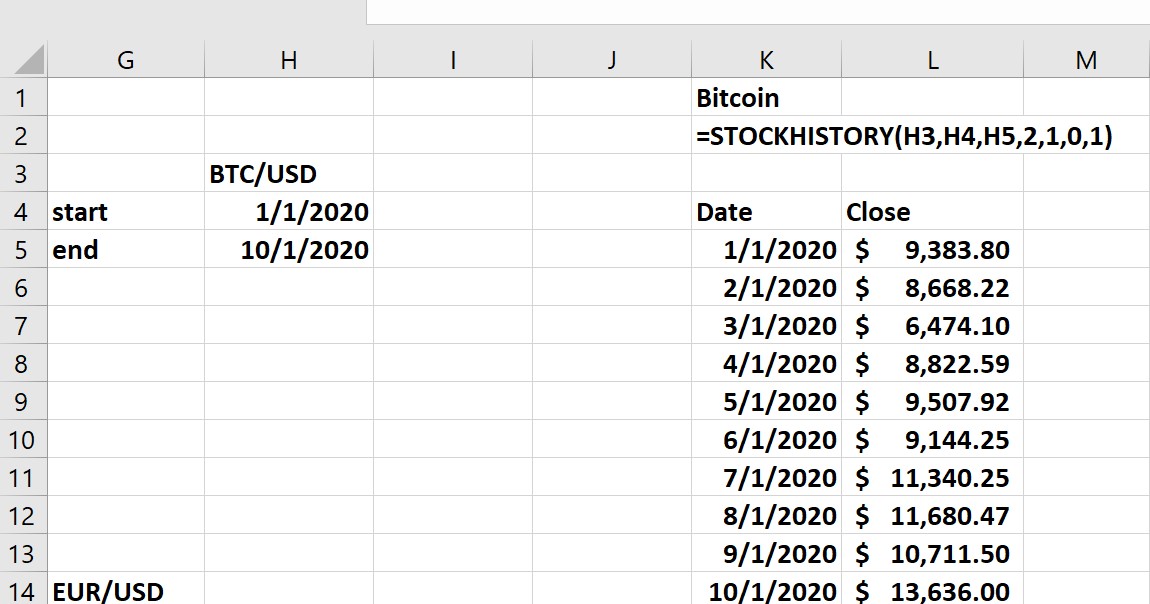Image resolution: width=1150 pixels, height=604 pixels.
Task: Select the Bitcoin title cell
Action: [766, 98]
